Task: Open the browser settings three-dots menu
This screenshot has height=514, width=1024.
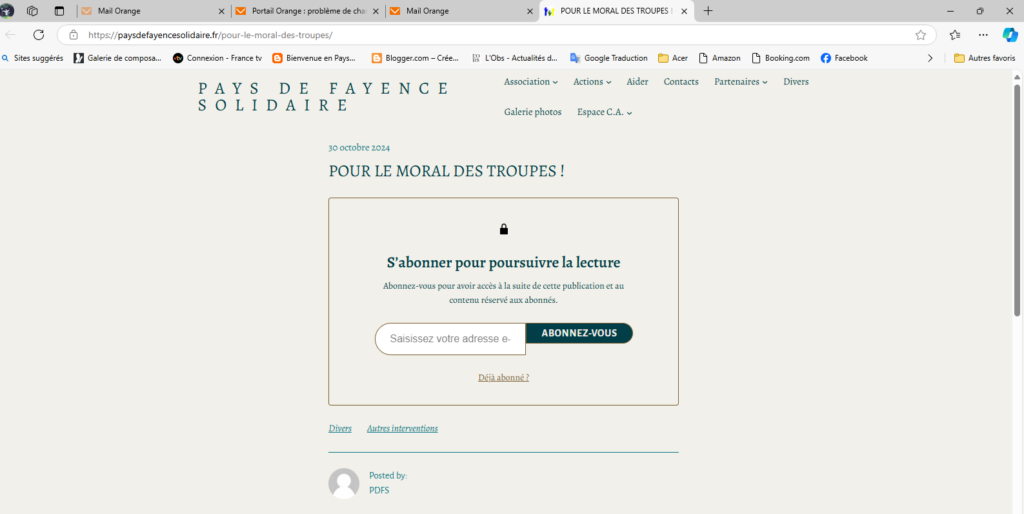Action: click(x=983, y=34)
